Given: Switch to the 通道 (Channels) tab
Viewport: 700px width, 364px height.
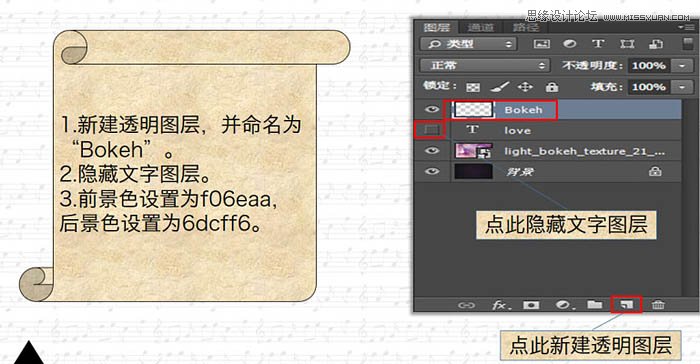Looking at the screenshot, I should [x=480, y=27].
